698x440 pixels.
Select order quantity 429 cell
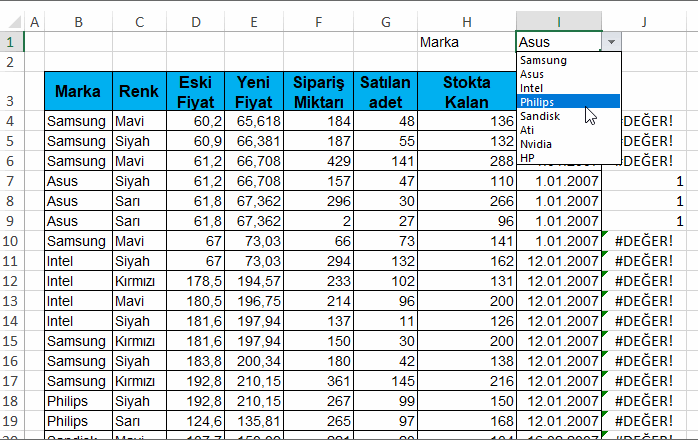pos(318,161)
